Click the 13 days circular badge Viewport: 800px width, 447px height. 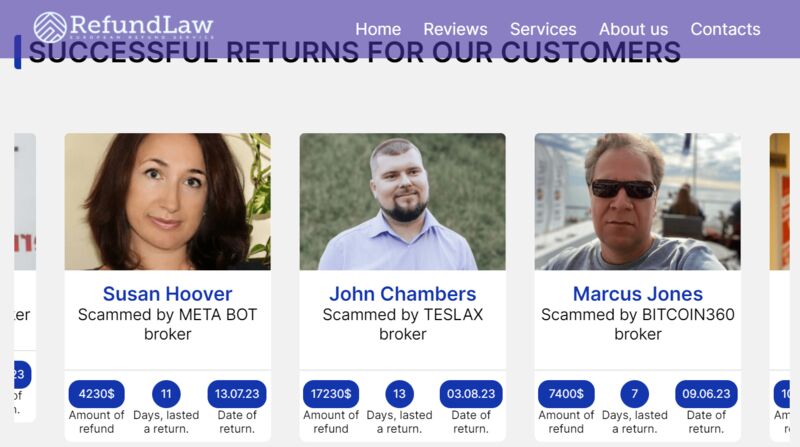[x=399, y=394]
